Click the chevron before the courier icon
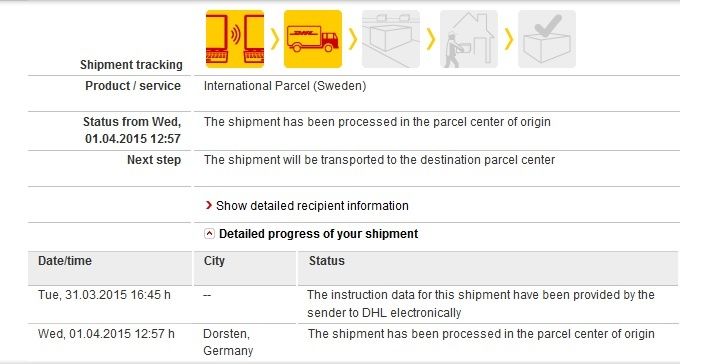The height and width of the screenshot is (364, 712). pos(431,39)
